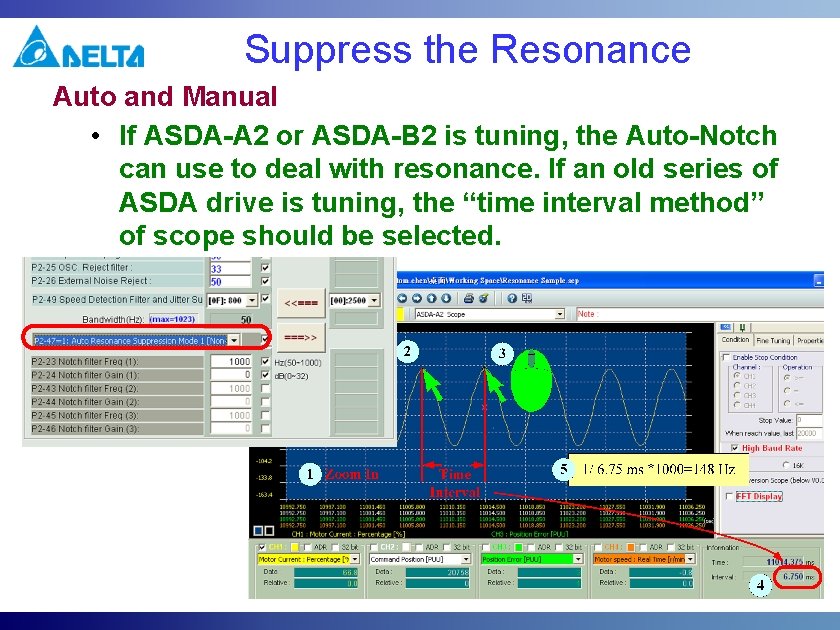Toggle the P2-26 External Noise Reject checkbox
The height and width of the screenshot is (630, 840).
click(x=265, y=281)
